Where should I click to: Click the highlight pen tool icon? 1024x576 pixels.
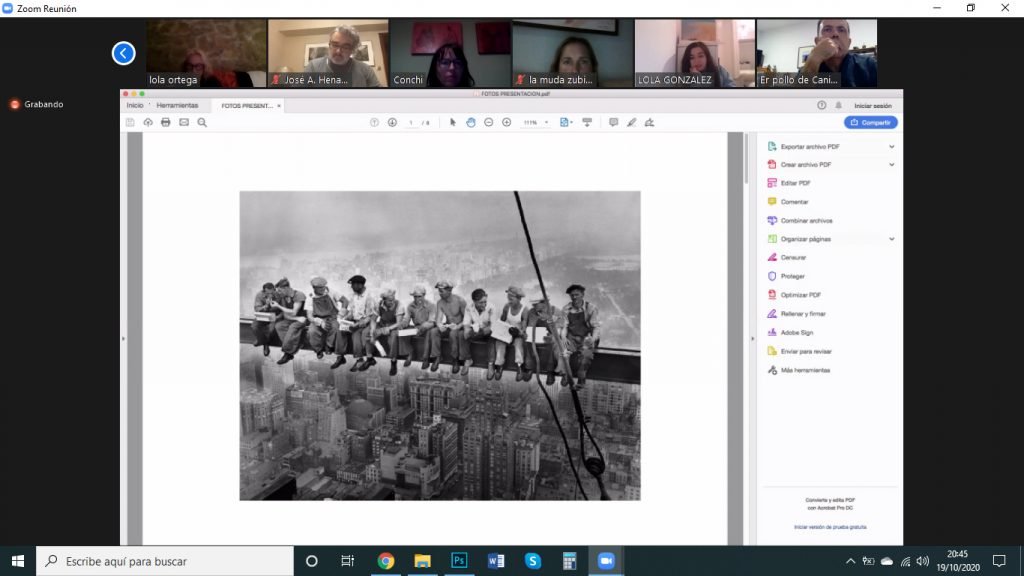631,122
